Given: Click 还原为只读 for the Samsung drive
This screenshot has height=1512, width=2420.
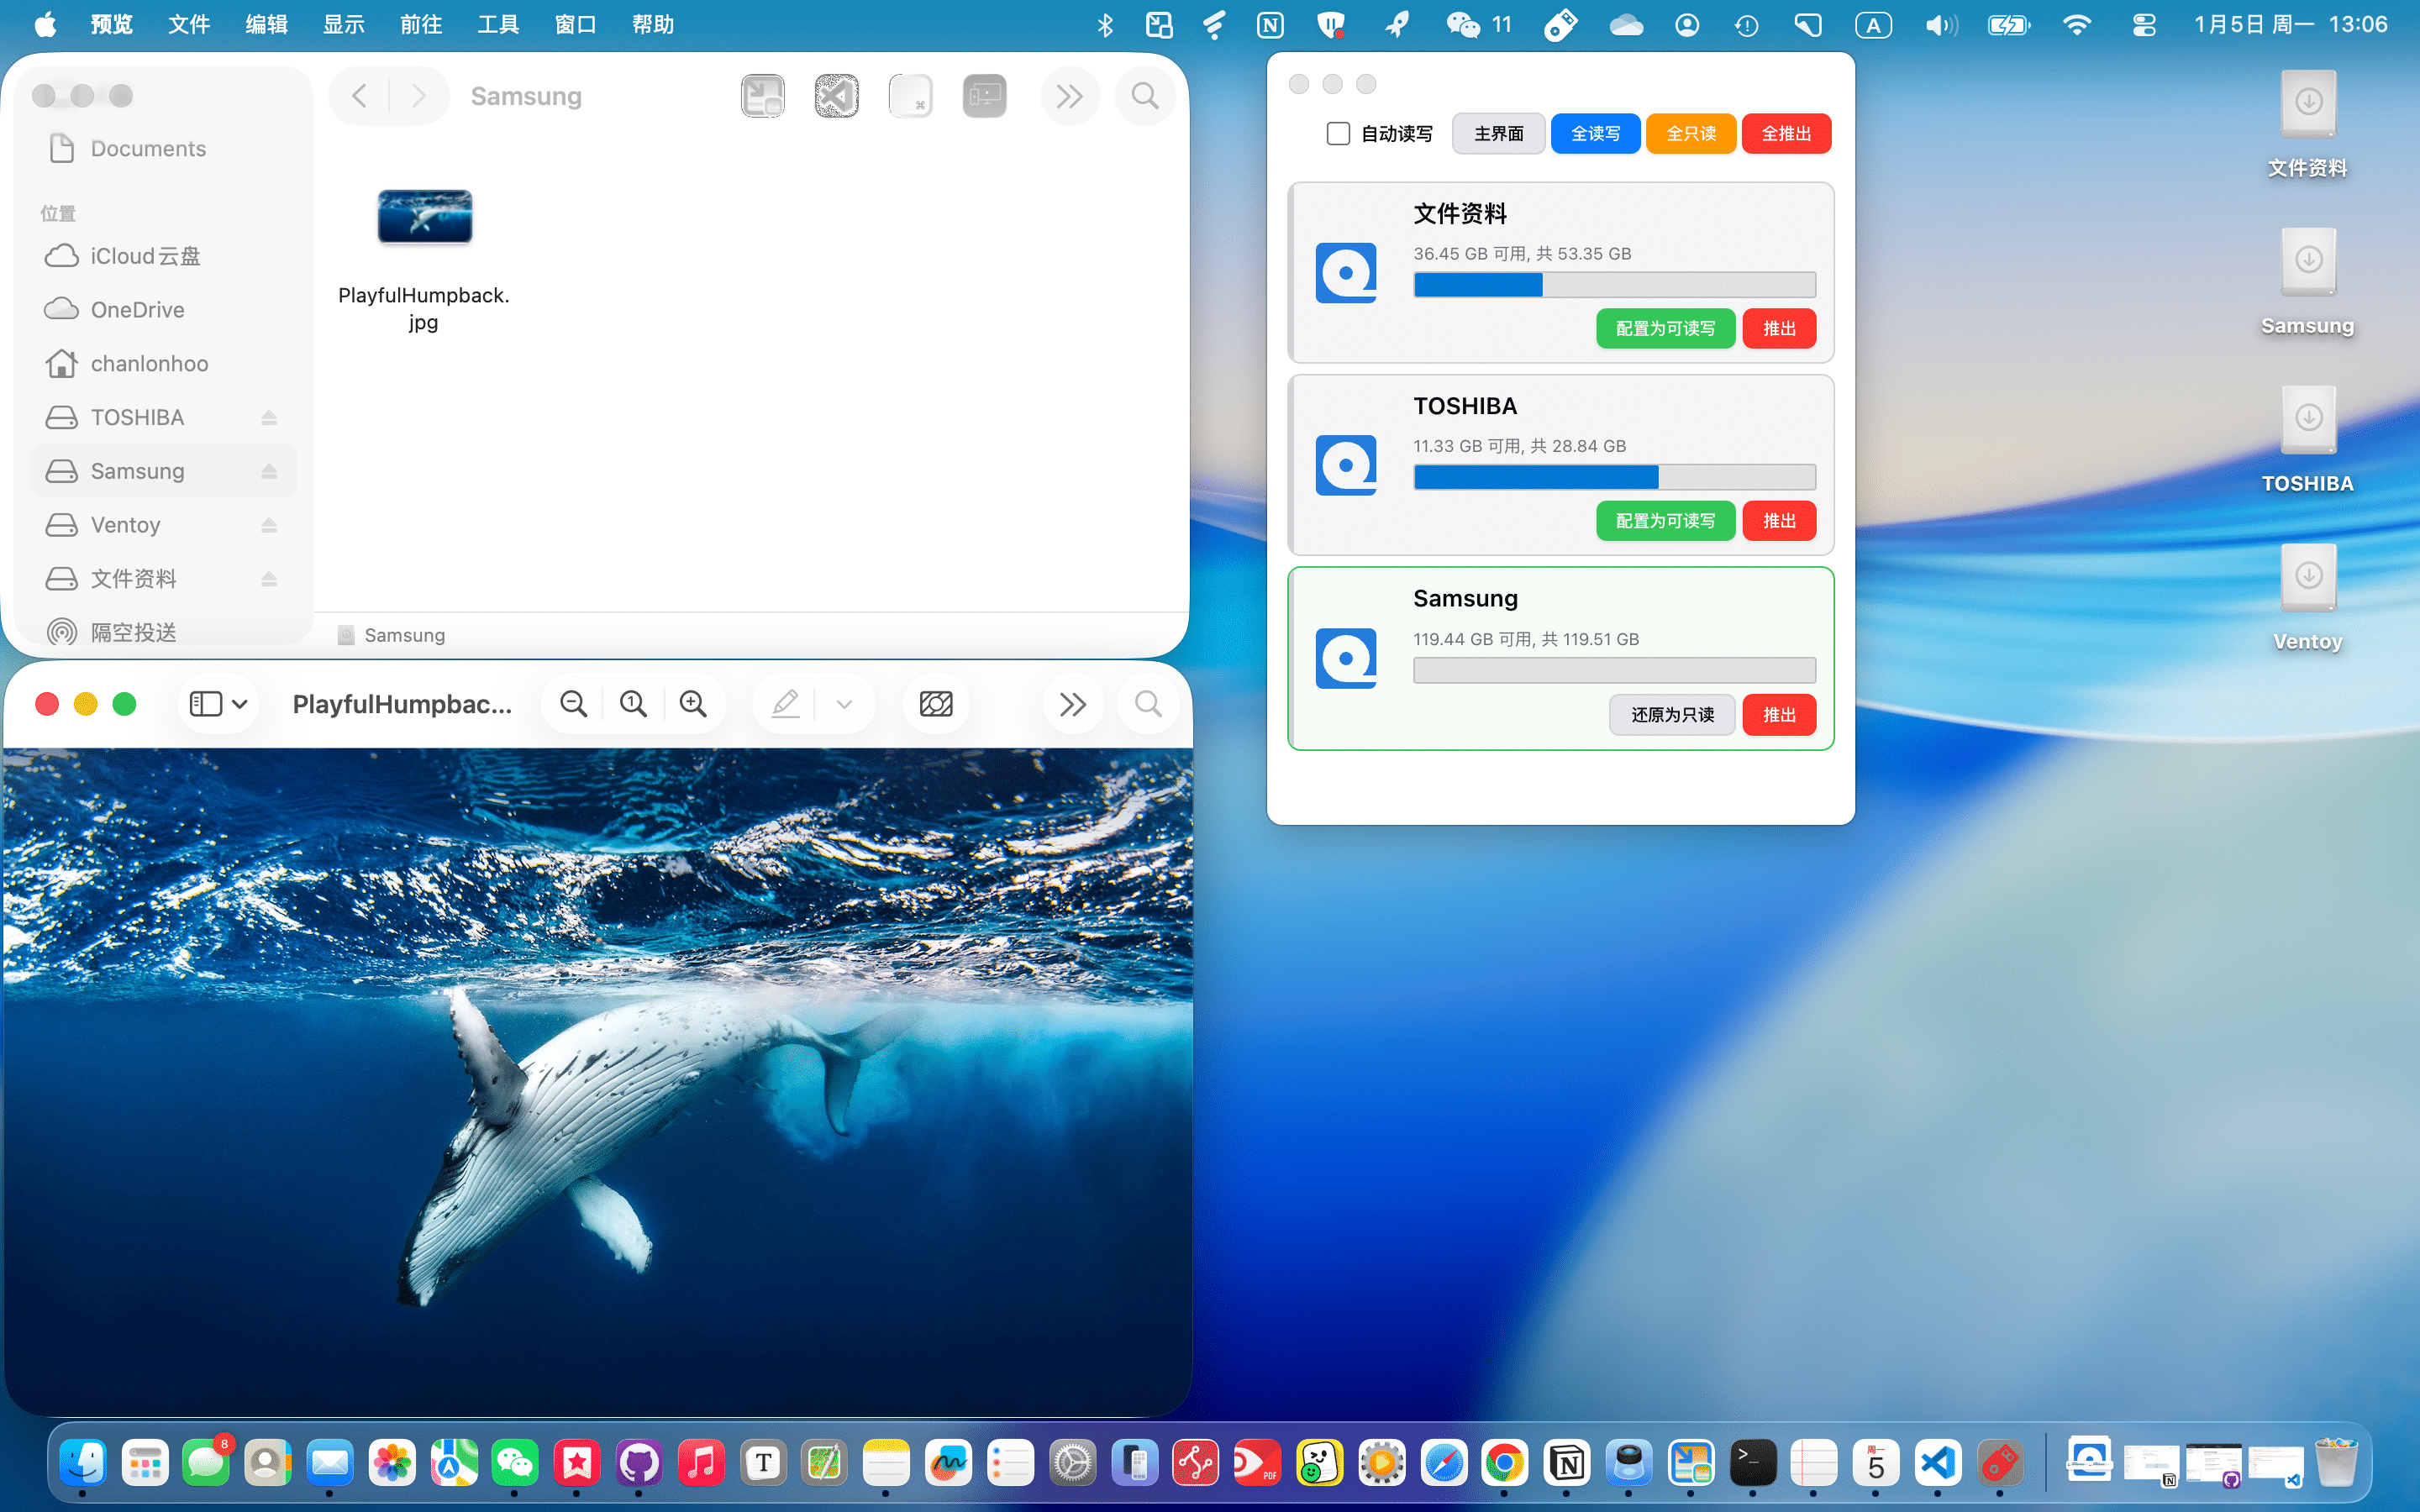Looking at the screenshot, I should pos(1671,714).
